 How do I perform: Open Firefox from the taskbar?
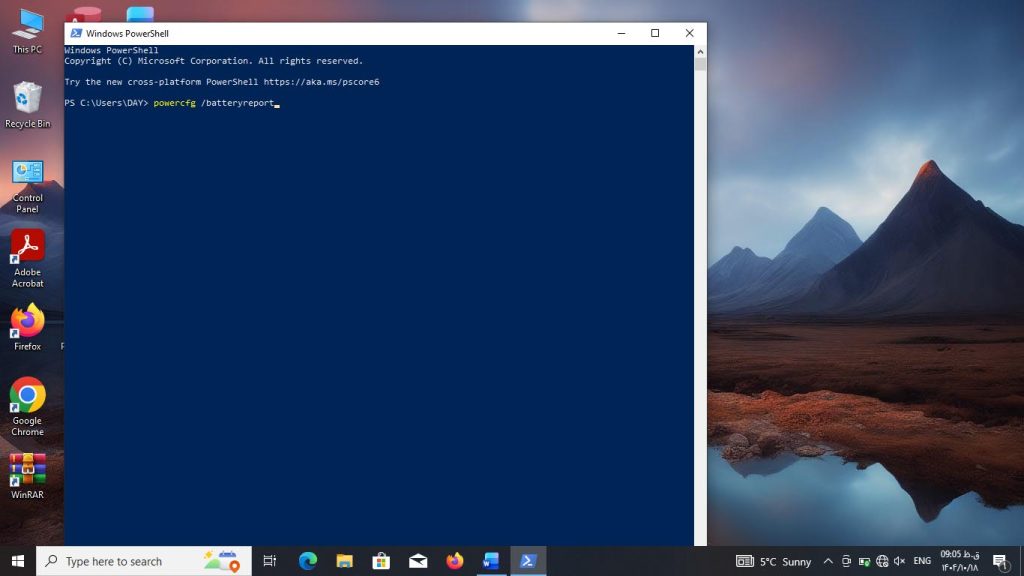455,561
